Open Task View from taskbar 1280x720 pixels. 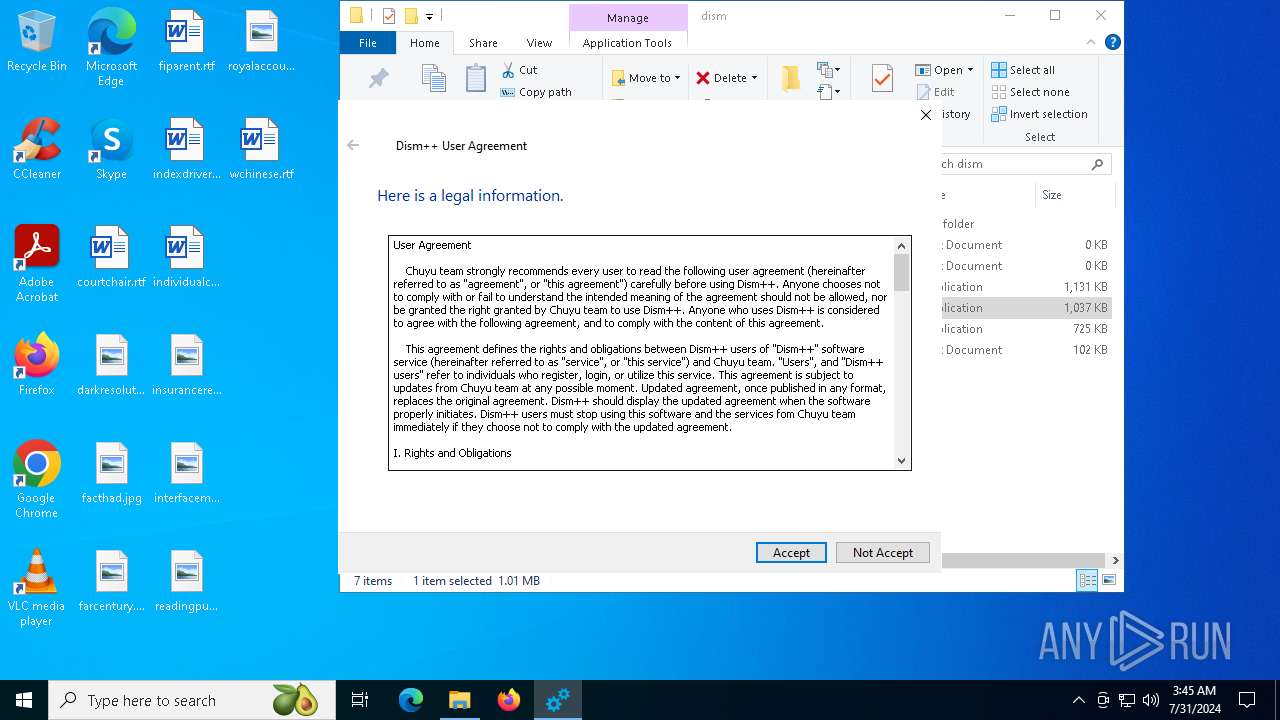tap(360, 700)
